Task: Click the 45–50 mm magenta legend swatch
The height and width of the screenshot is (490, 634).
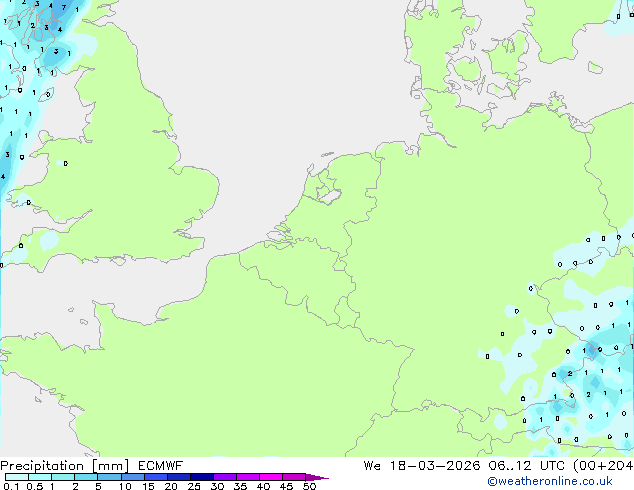Action: 294,477
